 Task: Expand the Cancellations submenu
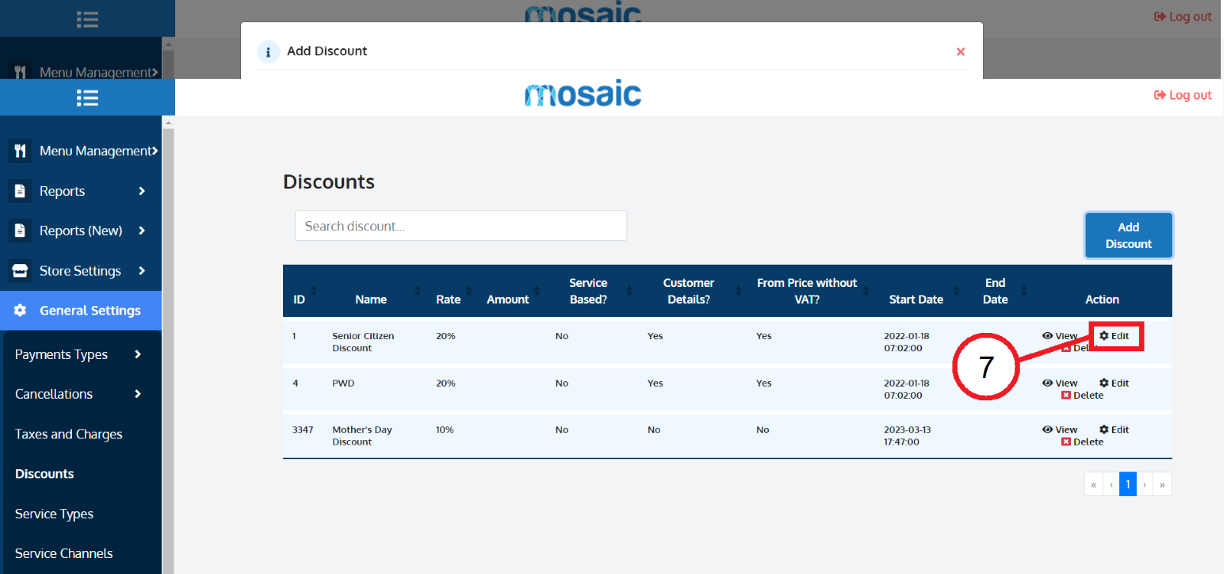[137, 394]
